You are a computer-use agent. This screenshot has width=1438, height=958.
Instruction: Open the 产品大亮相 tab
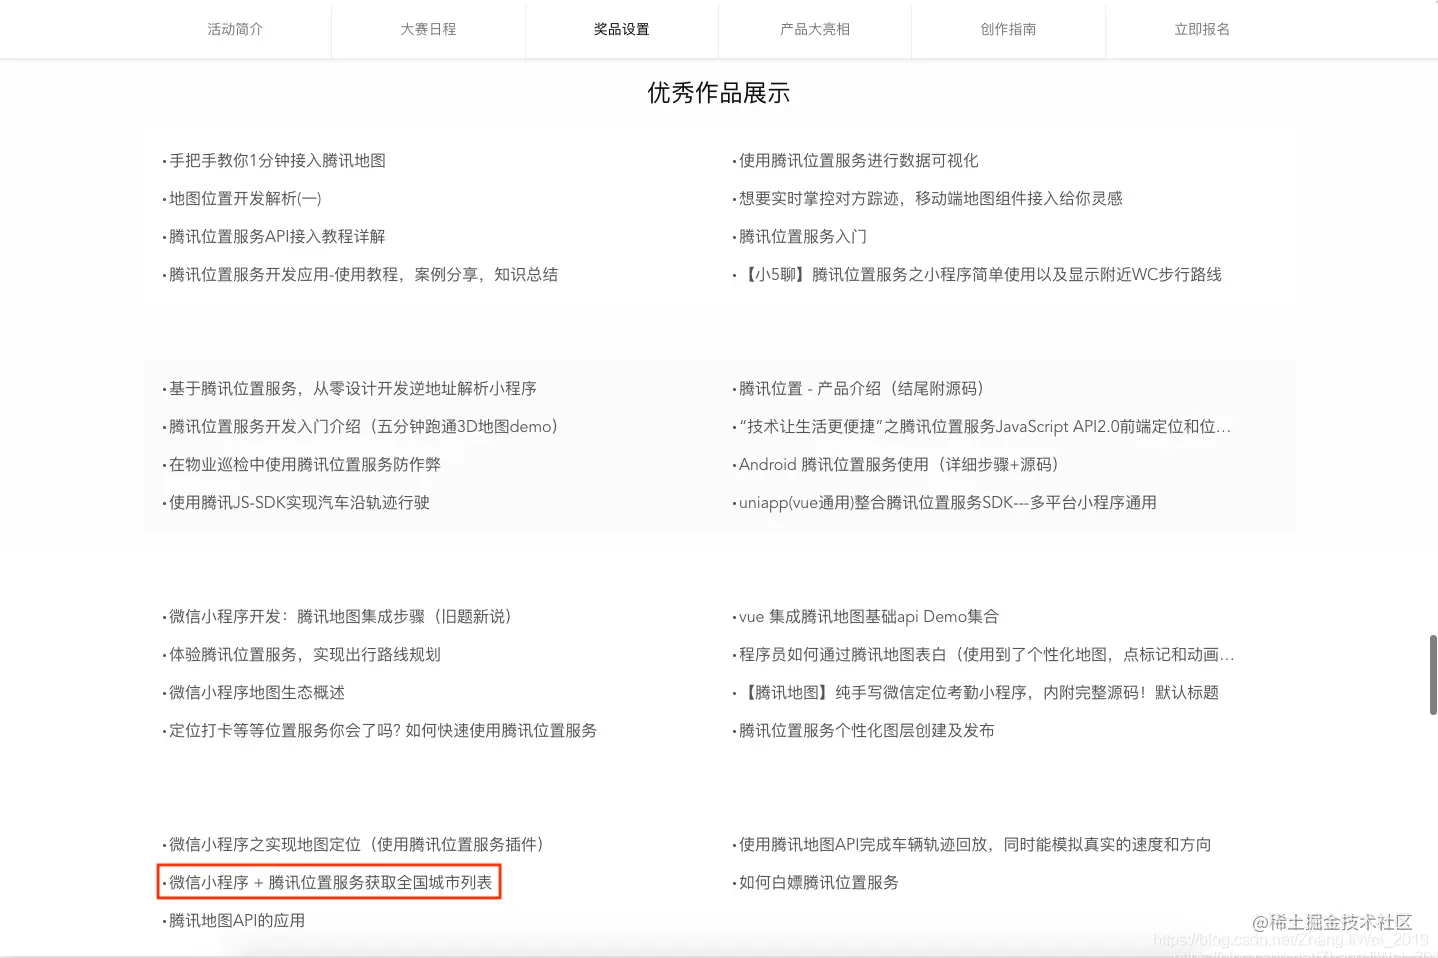coord(814,29)
